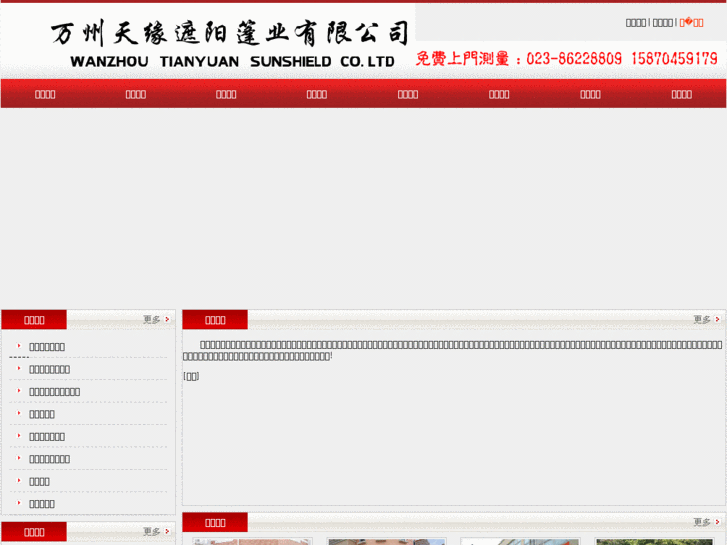727x545 pixels.
Task: Click the Wanzhou Tianyuan Sunshield company logo
Action: pyautogui.click(x=230, y=44)
